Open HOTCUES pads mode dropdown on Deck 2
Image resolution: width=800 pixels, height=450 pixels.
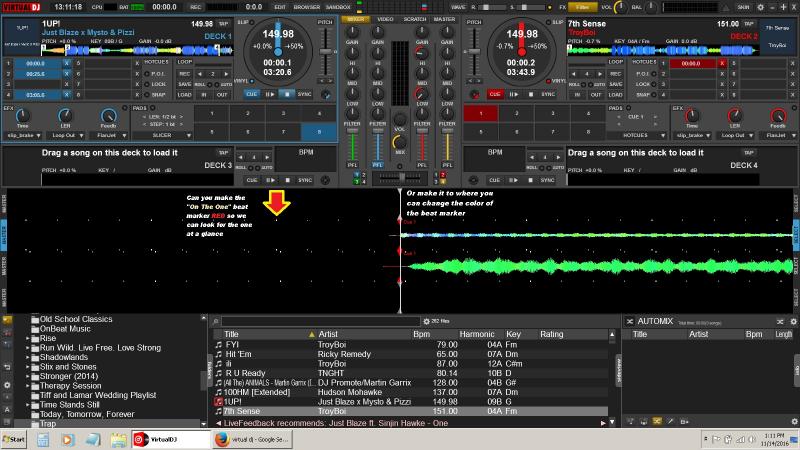point(637,135)
